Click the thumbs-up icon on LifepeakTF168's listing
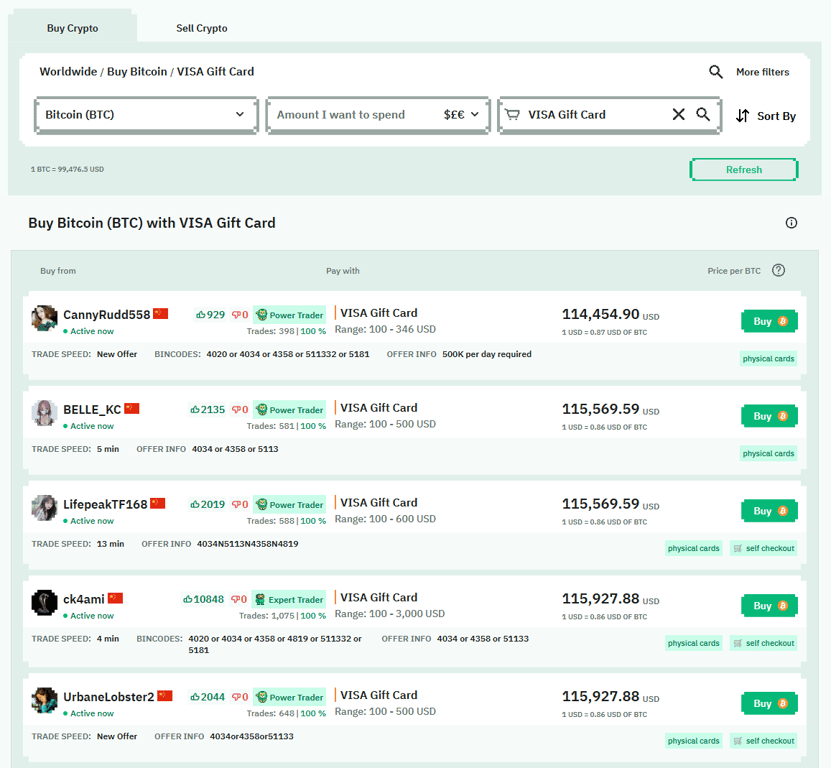831x768 pixels. 197,504
